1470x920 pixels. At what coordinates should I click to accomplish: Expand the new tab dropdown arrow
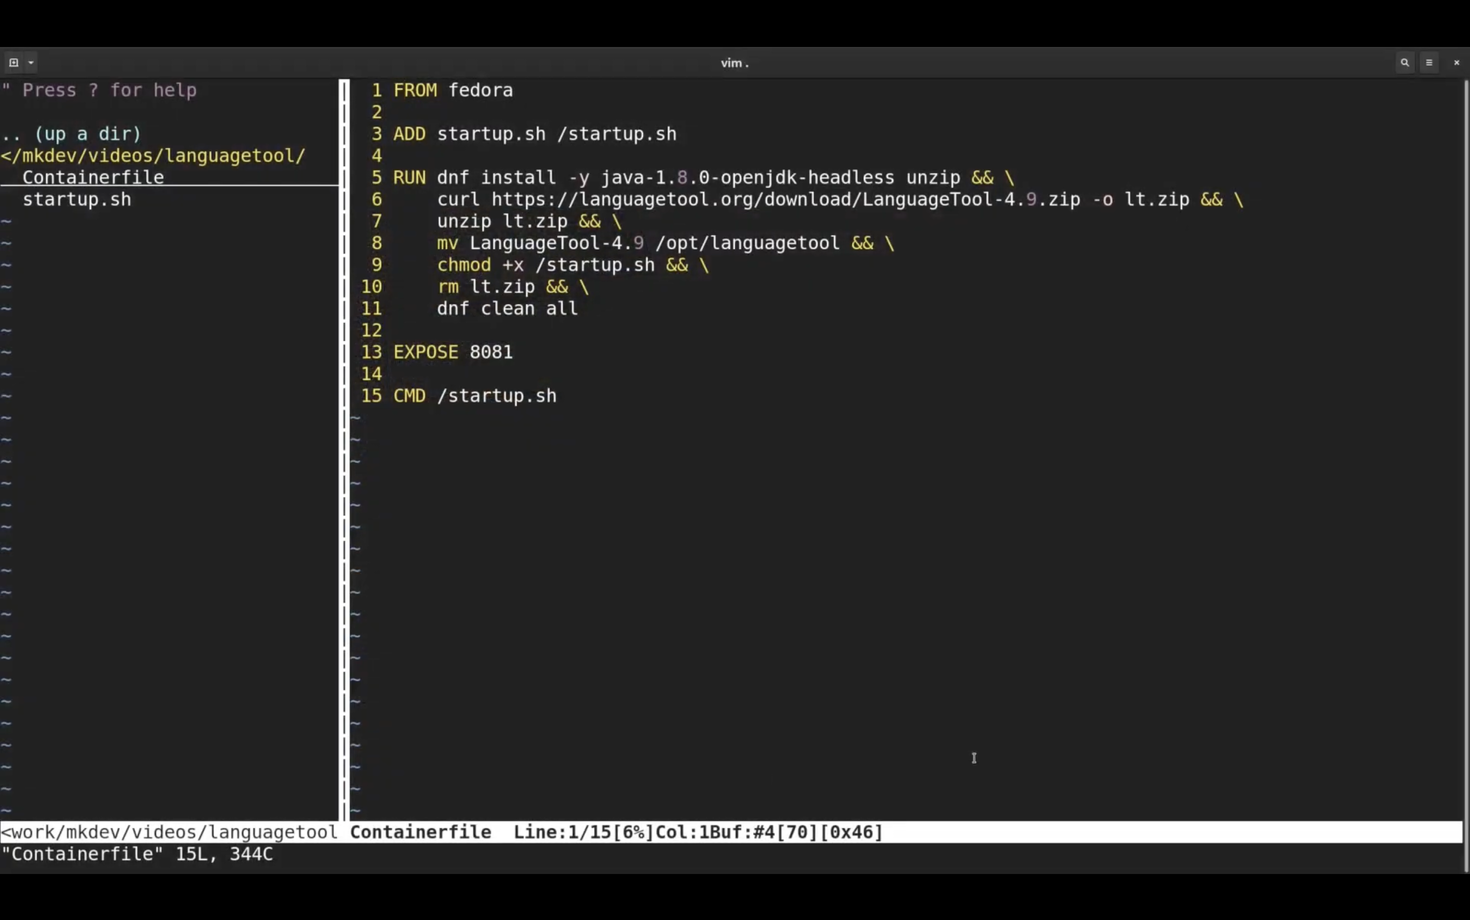pyautogui.click(x=31, y=62)
